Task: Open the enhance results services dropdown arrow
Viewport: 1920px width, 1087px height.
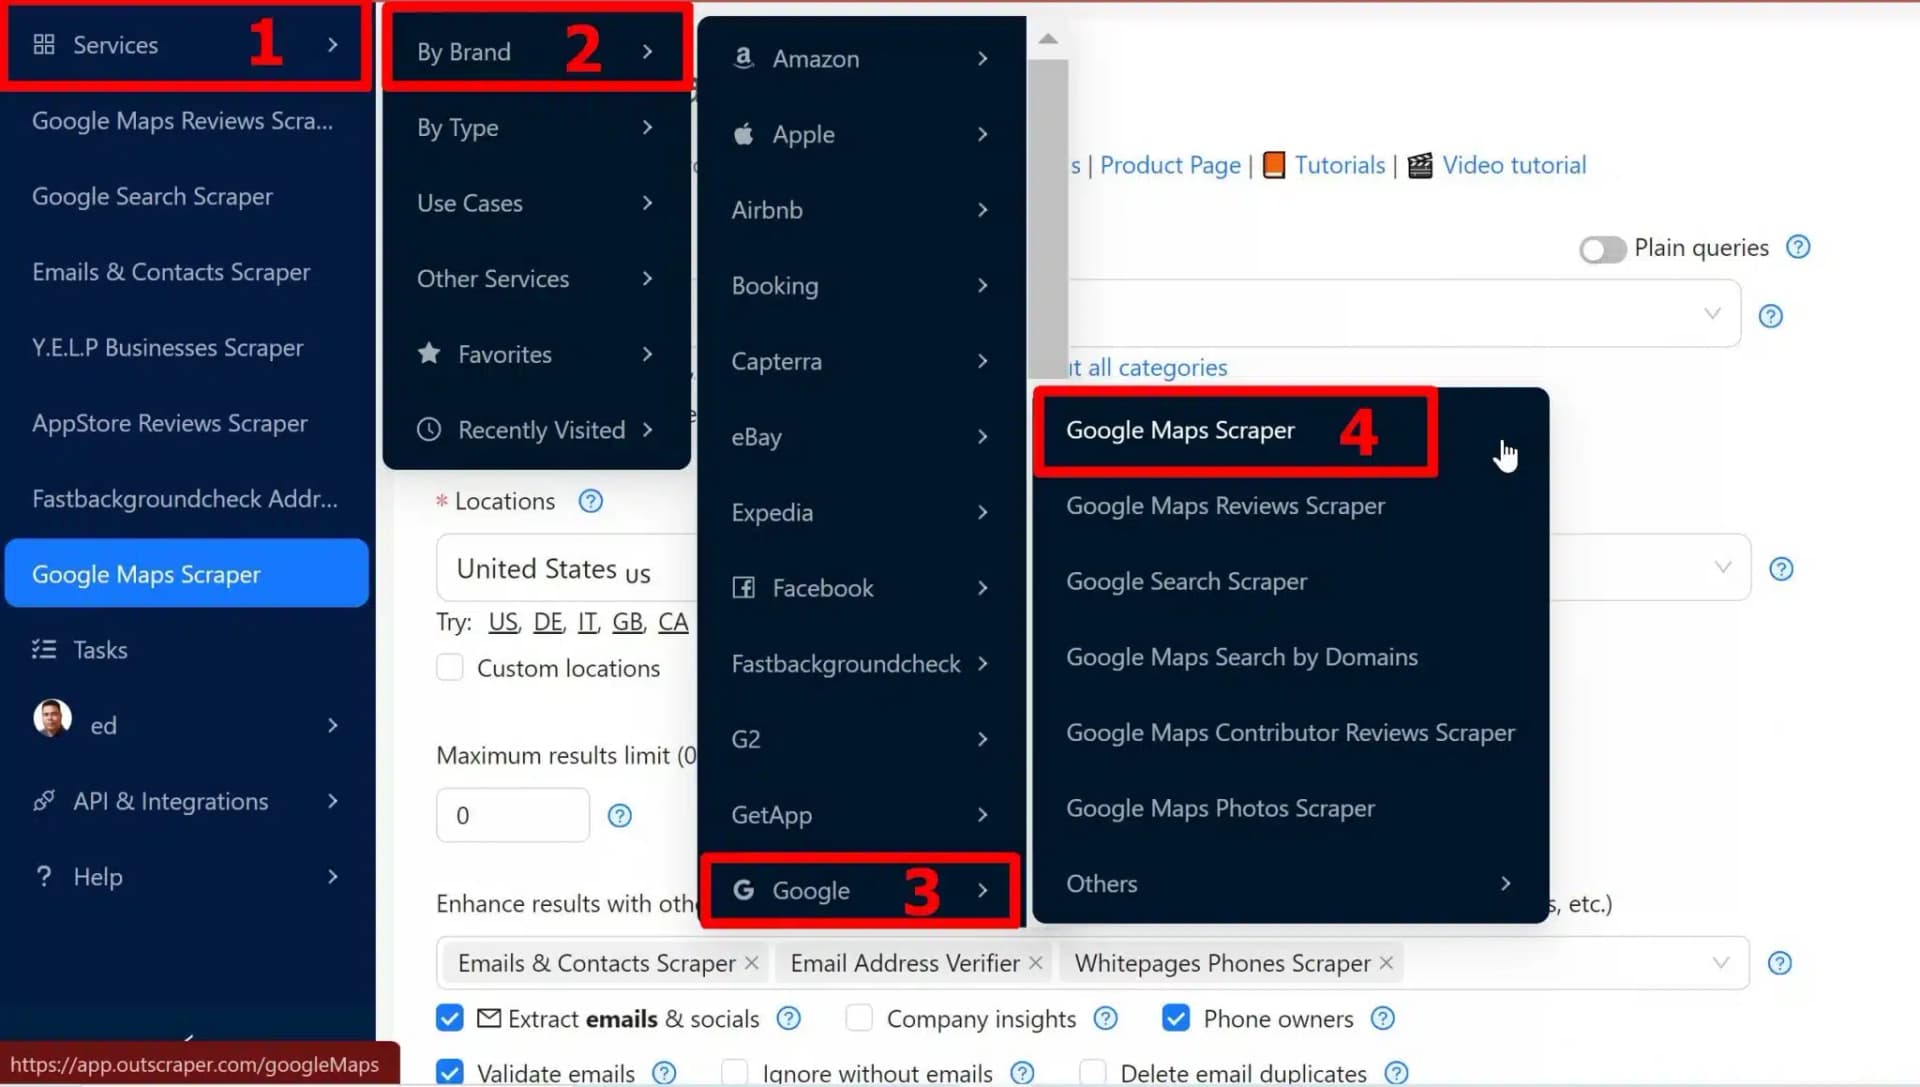Action: [1720, 963]
